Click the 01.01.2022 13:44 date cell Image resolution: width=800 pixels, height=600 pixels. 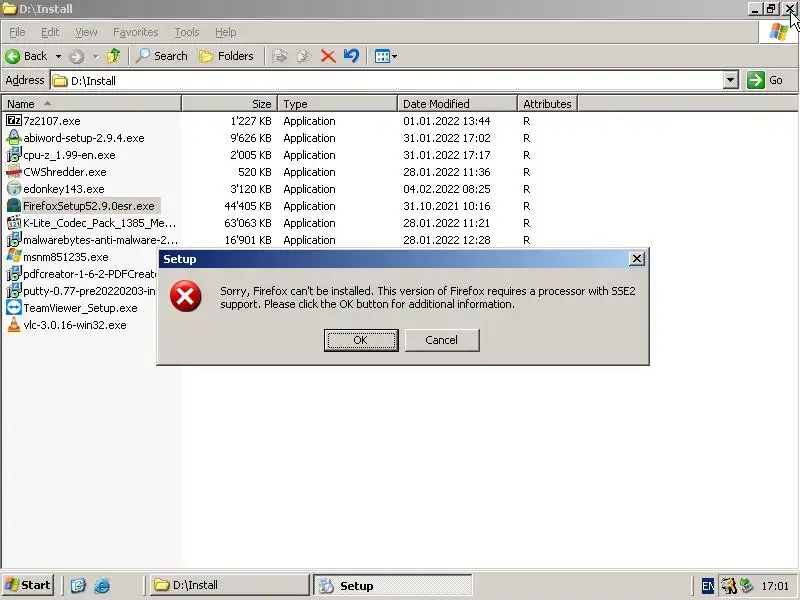tap(446, 121)
